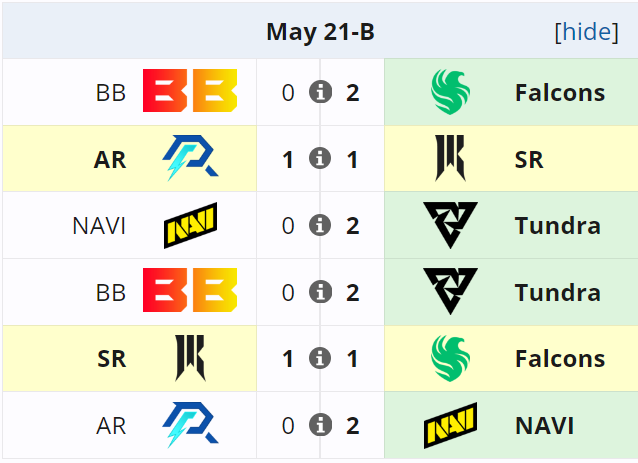The height and width of the screenshot is (463, 638).
Task: Click AR logo in AR vs SR row
Action: 190,159
